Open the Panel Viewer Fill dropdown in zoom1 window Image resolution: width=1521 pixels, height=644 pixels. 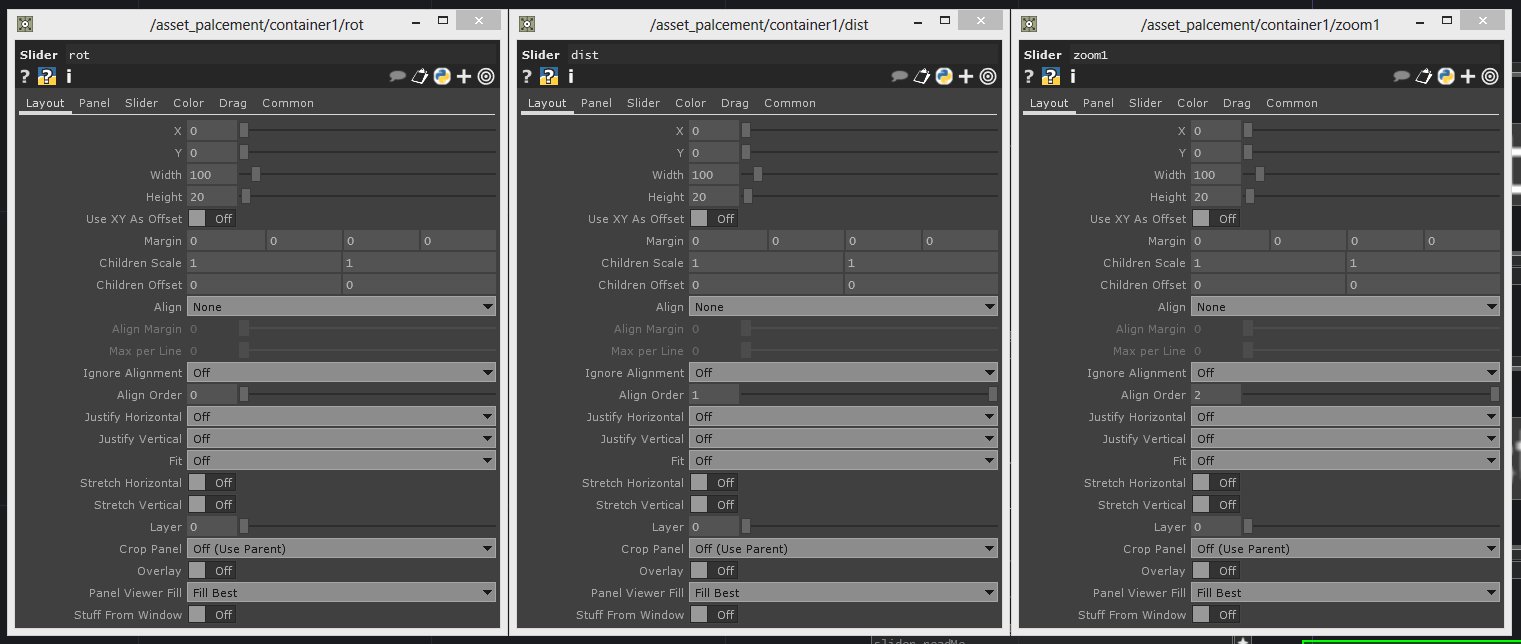1345,593
